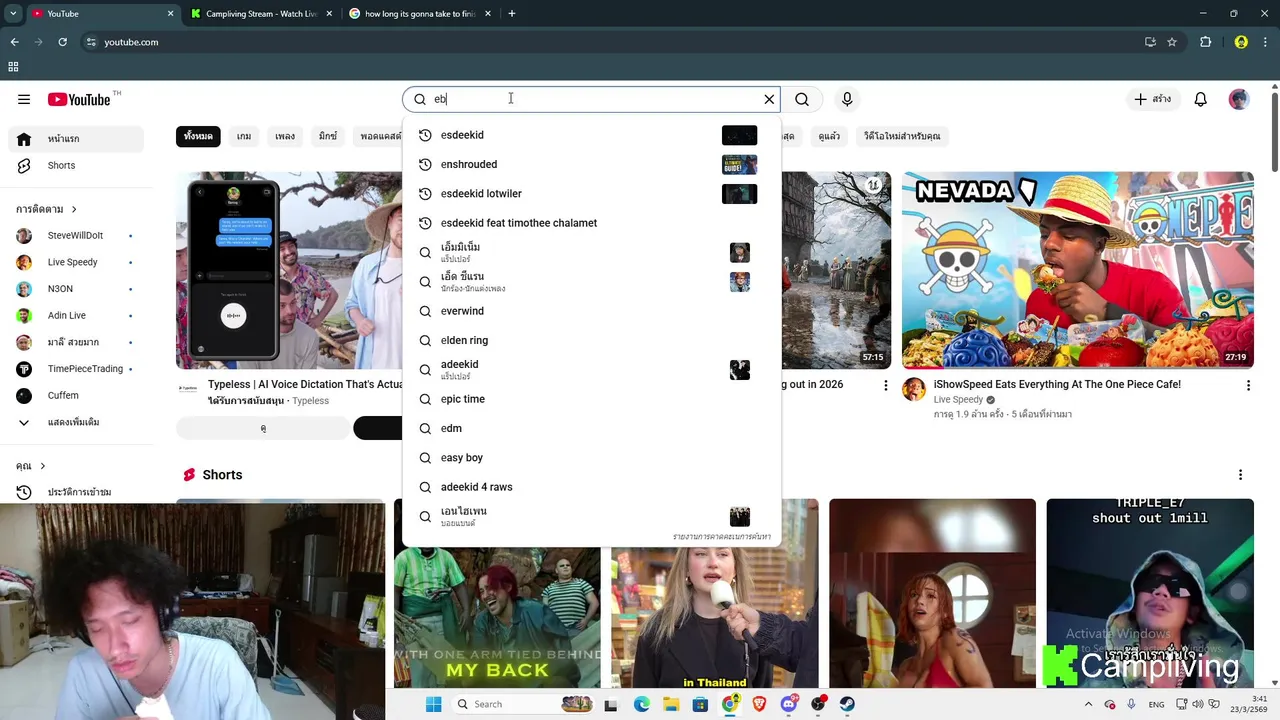Select suggestion 'esdeekid feat timothee chalamet'

click(x=591, y=223)
